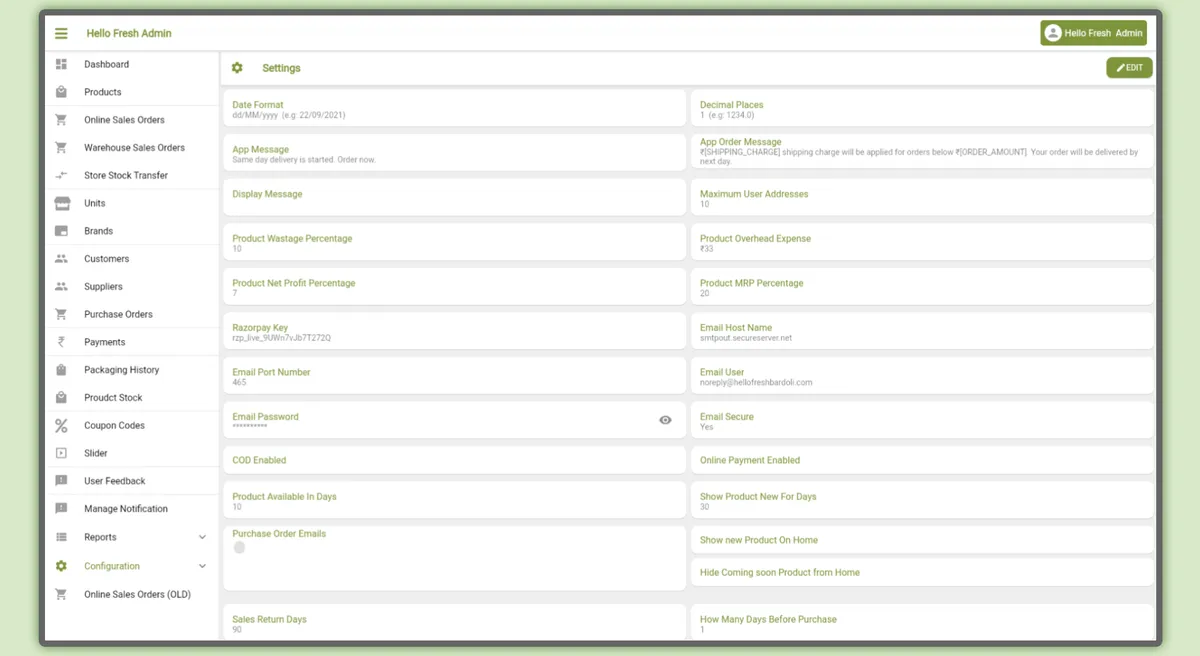
Task: Click the User Feedback message icon
Action: coord(61,481)
